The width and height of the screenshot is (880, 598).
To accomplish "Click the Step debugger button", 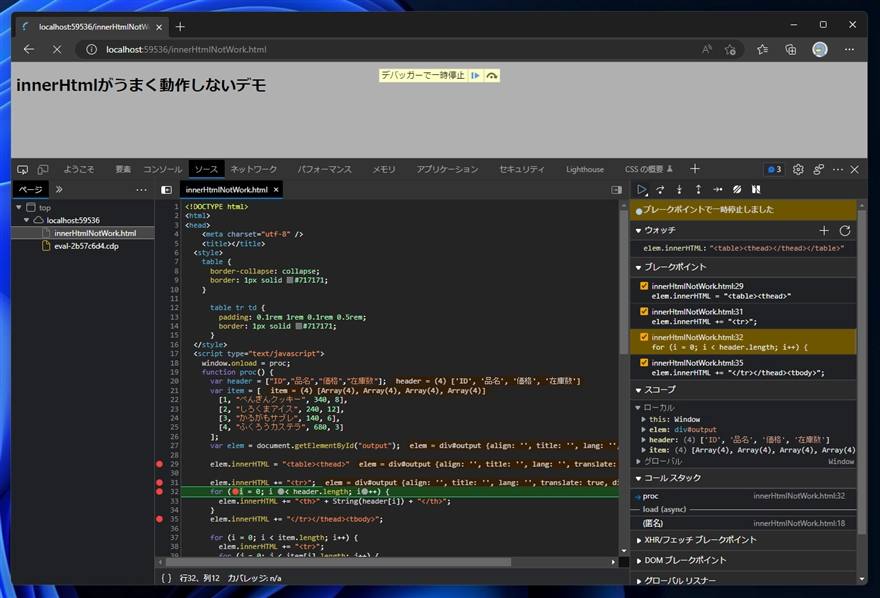I will [x=717, y=190].
